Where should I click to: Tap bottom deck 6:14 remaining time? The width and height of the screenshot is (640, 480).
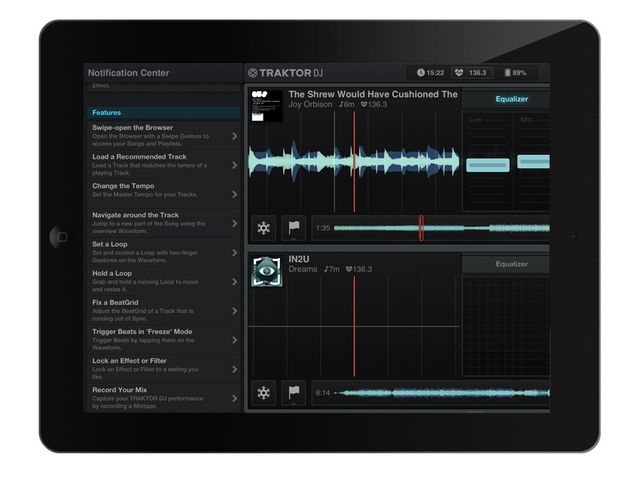323,393
